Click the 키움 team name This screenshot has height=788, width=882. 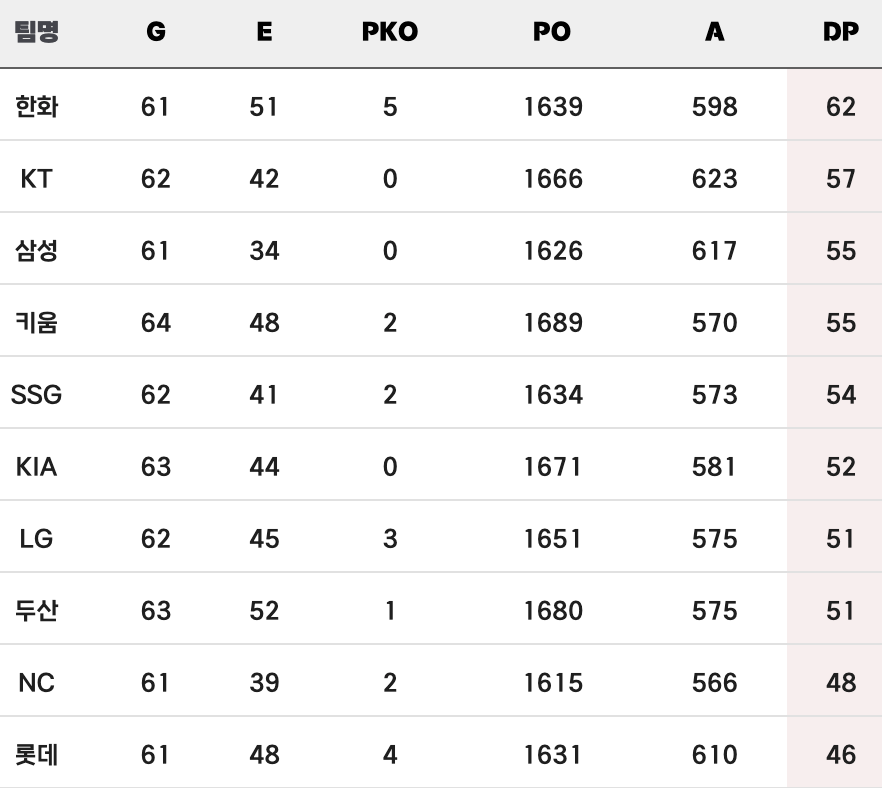click(37, 323)
